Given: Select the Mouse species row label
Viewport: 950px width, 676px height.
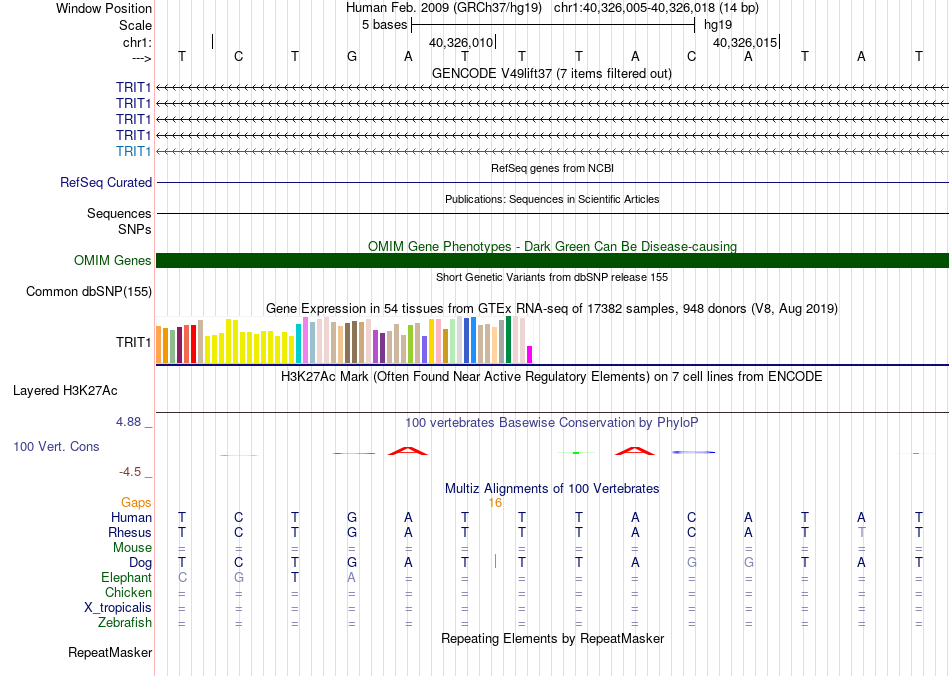Looking at the screenshot, I should pyautogui.click(x=132, y=548).
